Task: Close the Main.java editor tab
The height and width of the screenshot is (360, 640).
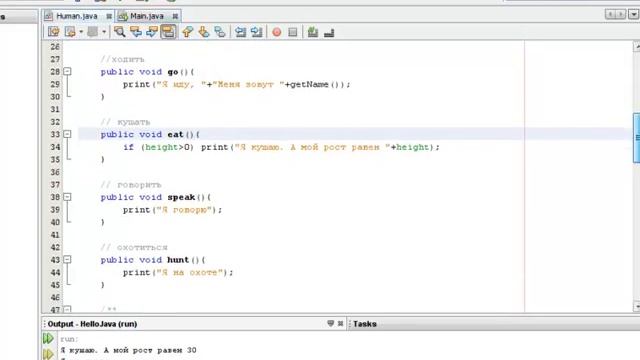Action: coord(175,16)
